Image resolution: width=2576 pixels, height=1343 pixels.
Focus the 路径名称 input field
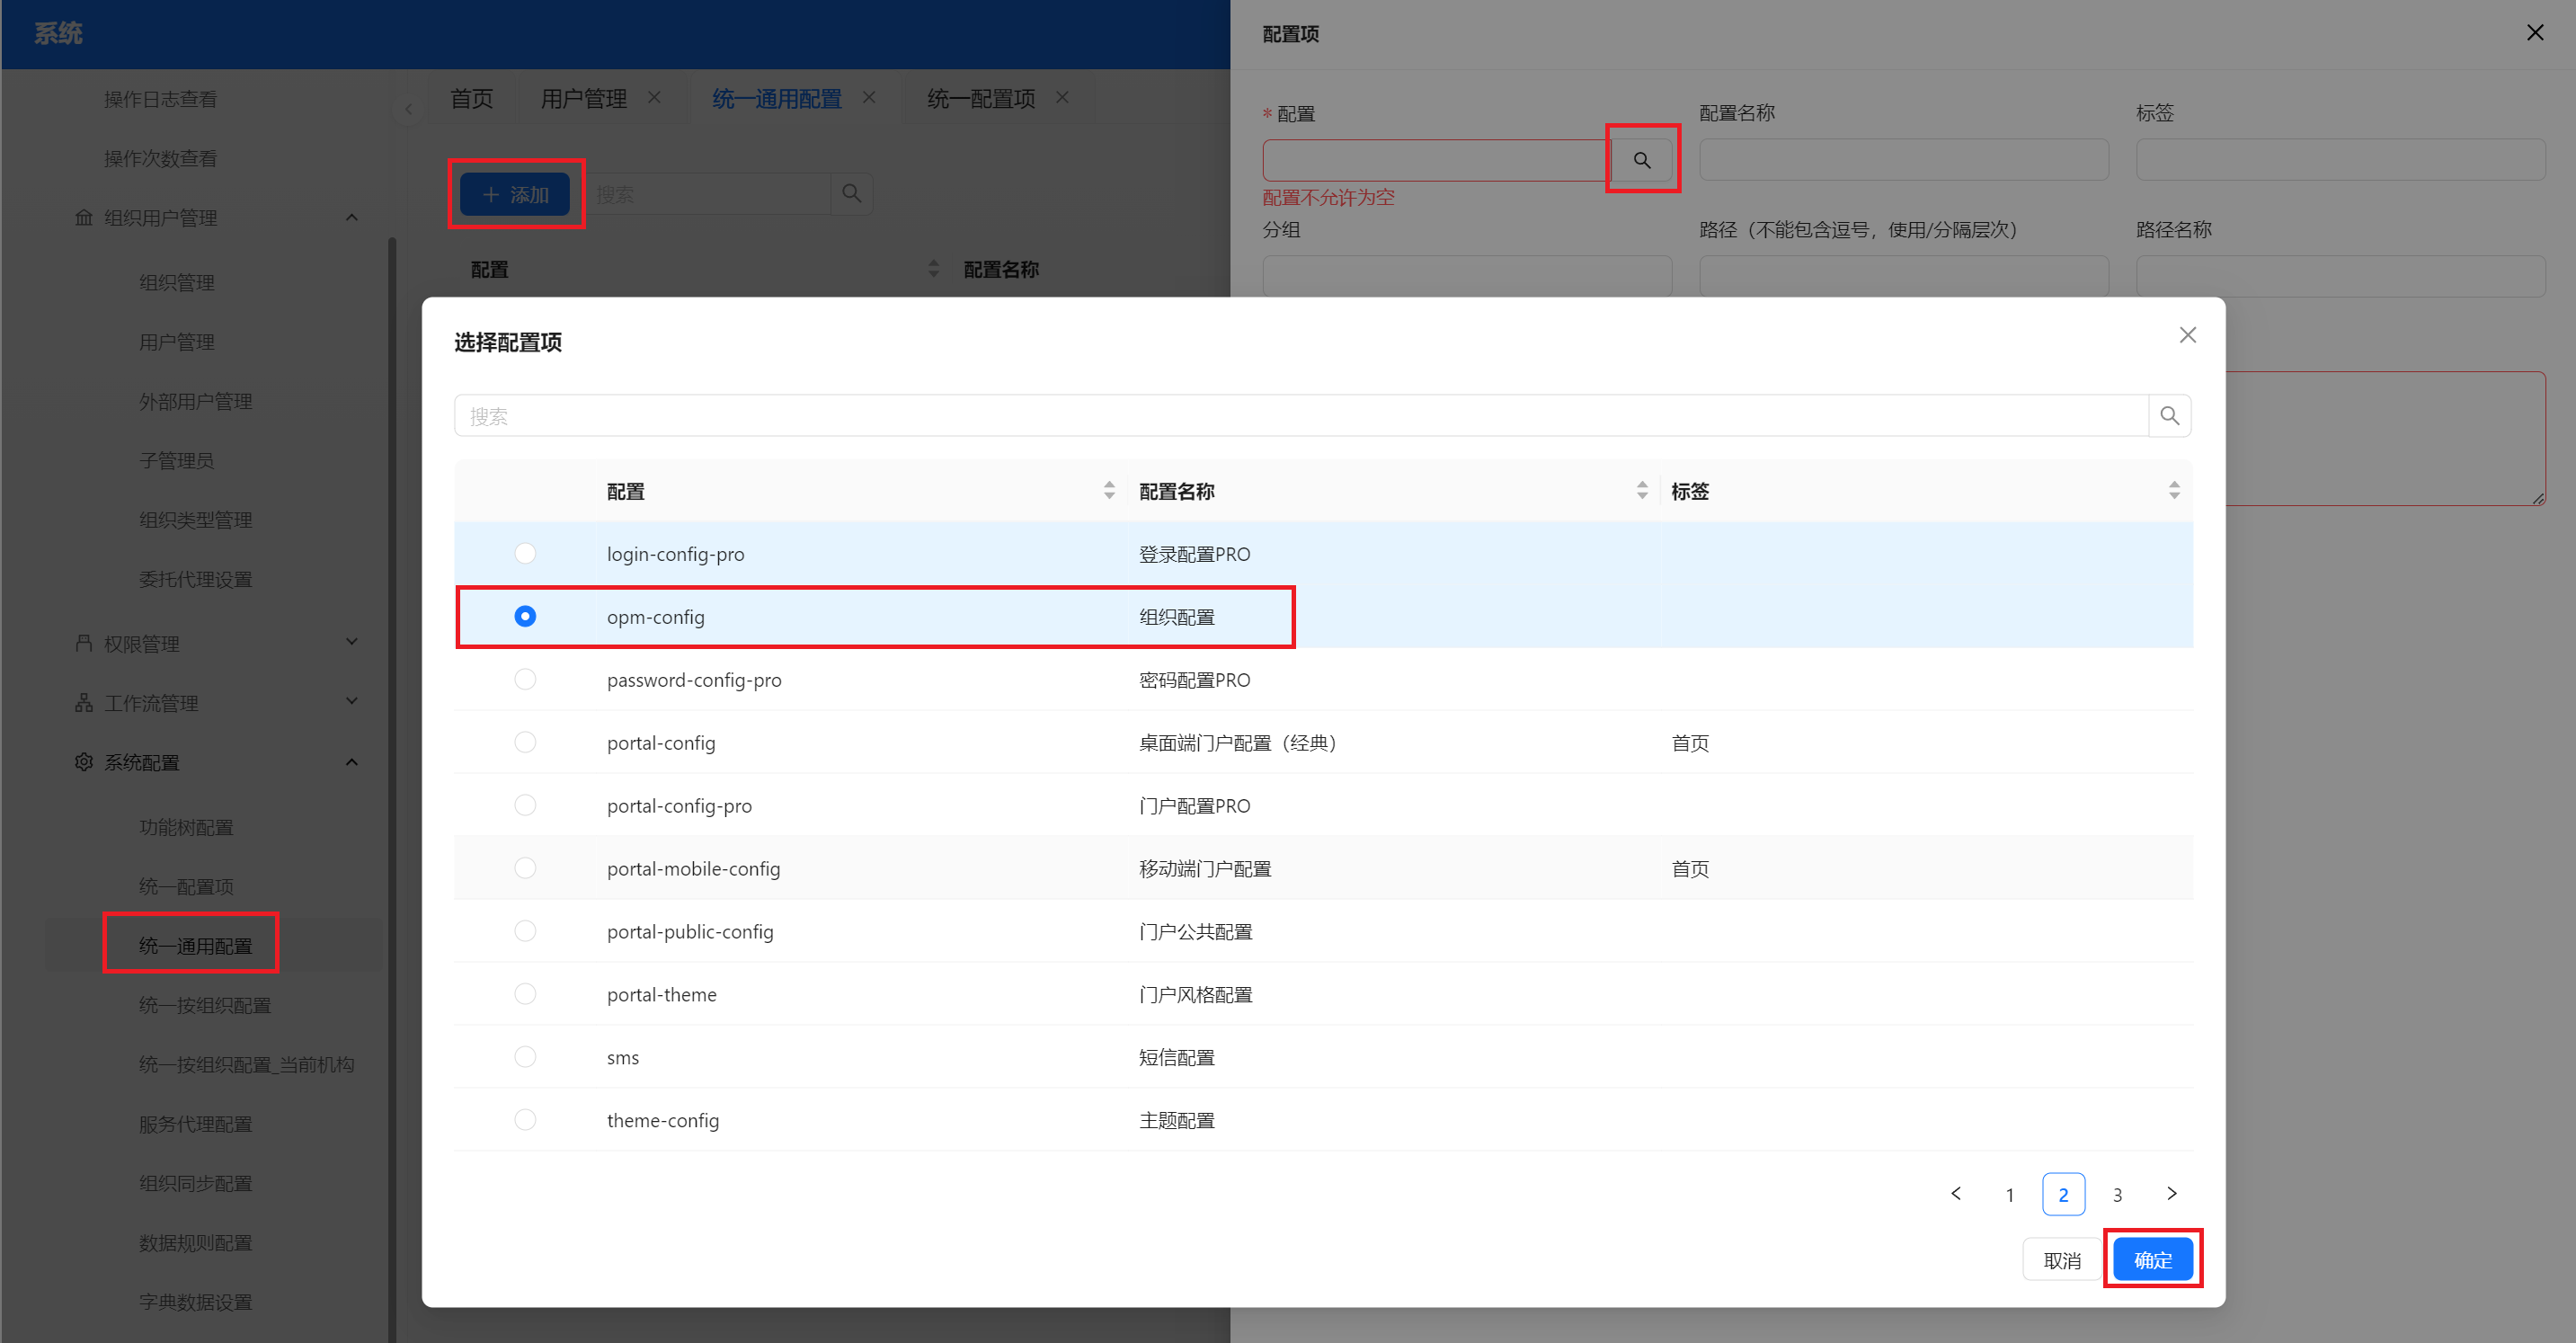pos(2340,276)
